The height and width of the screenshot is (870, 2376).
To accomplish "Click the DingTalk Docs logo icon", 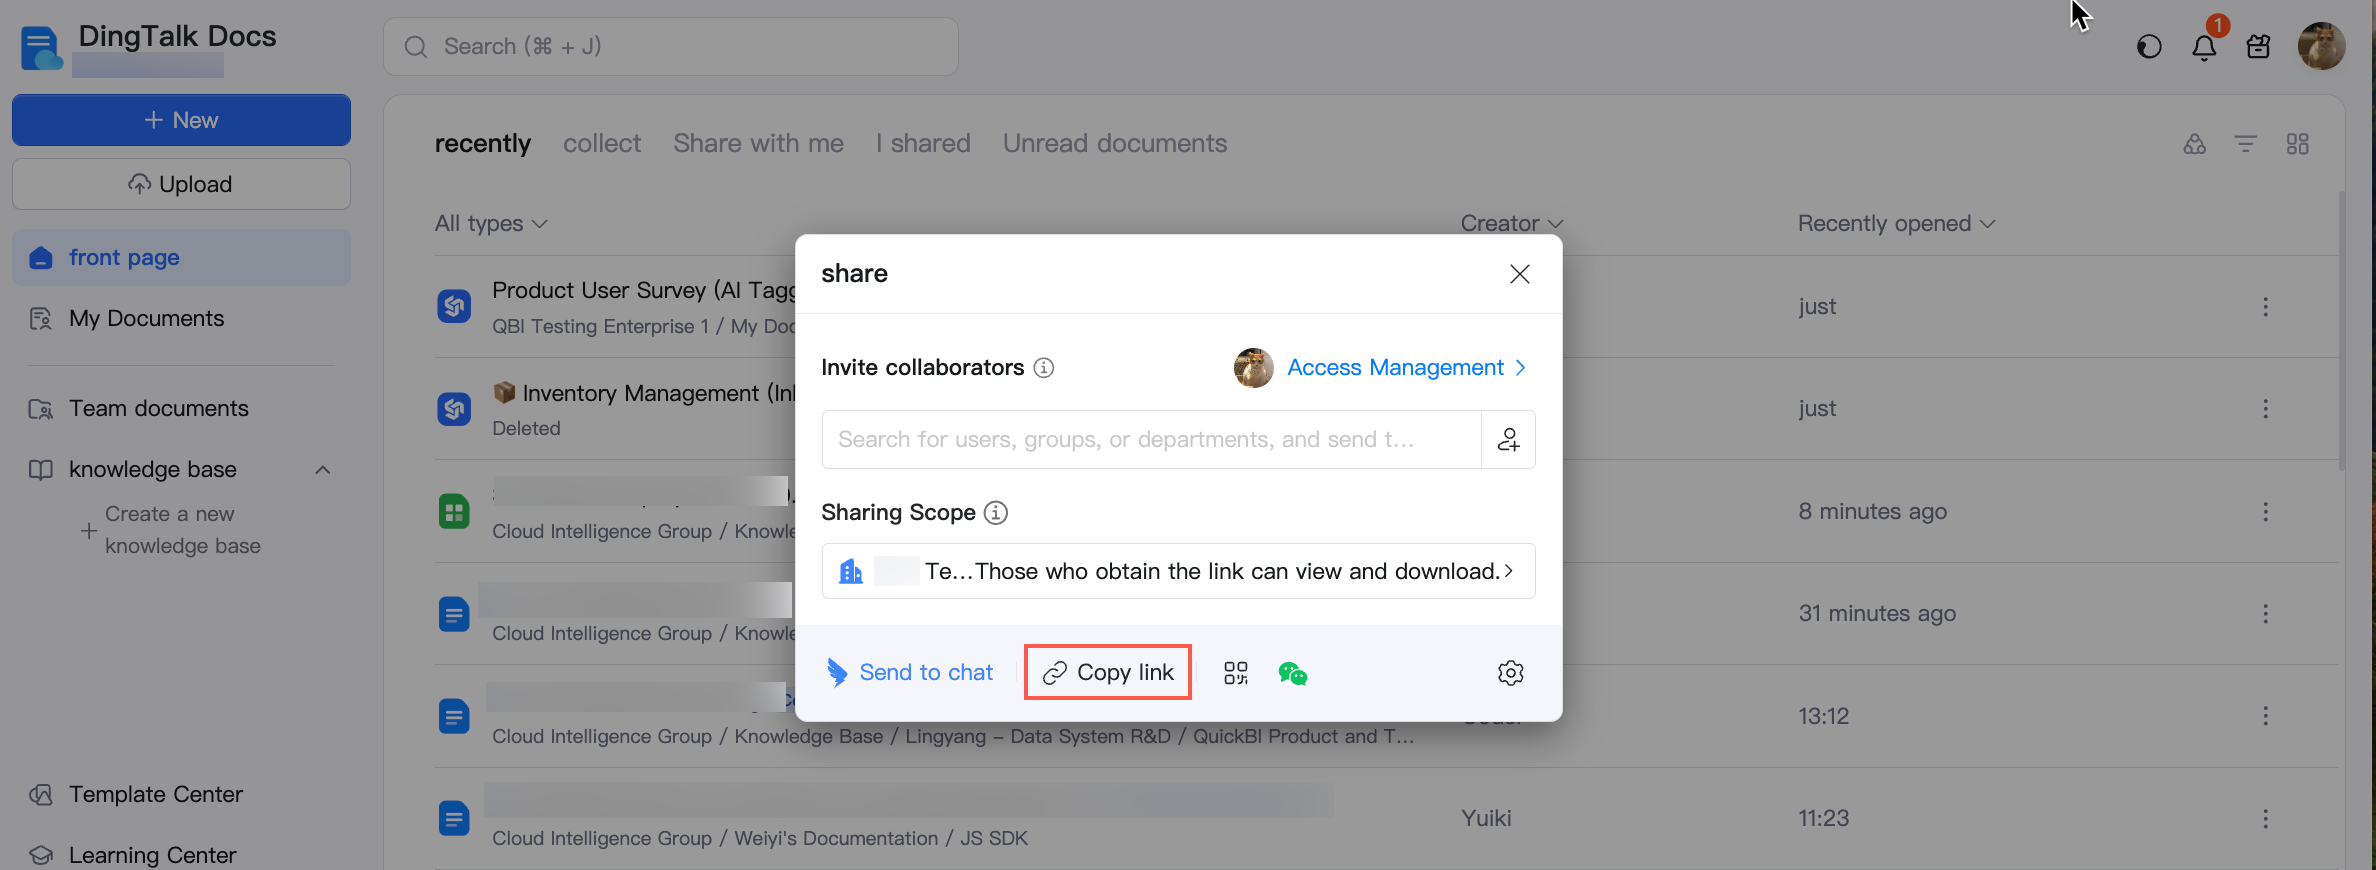I will pyautogui.click(x=42, y=48).
